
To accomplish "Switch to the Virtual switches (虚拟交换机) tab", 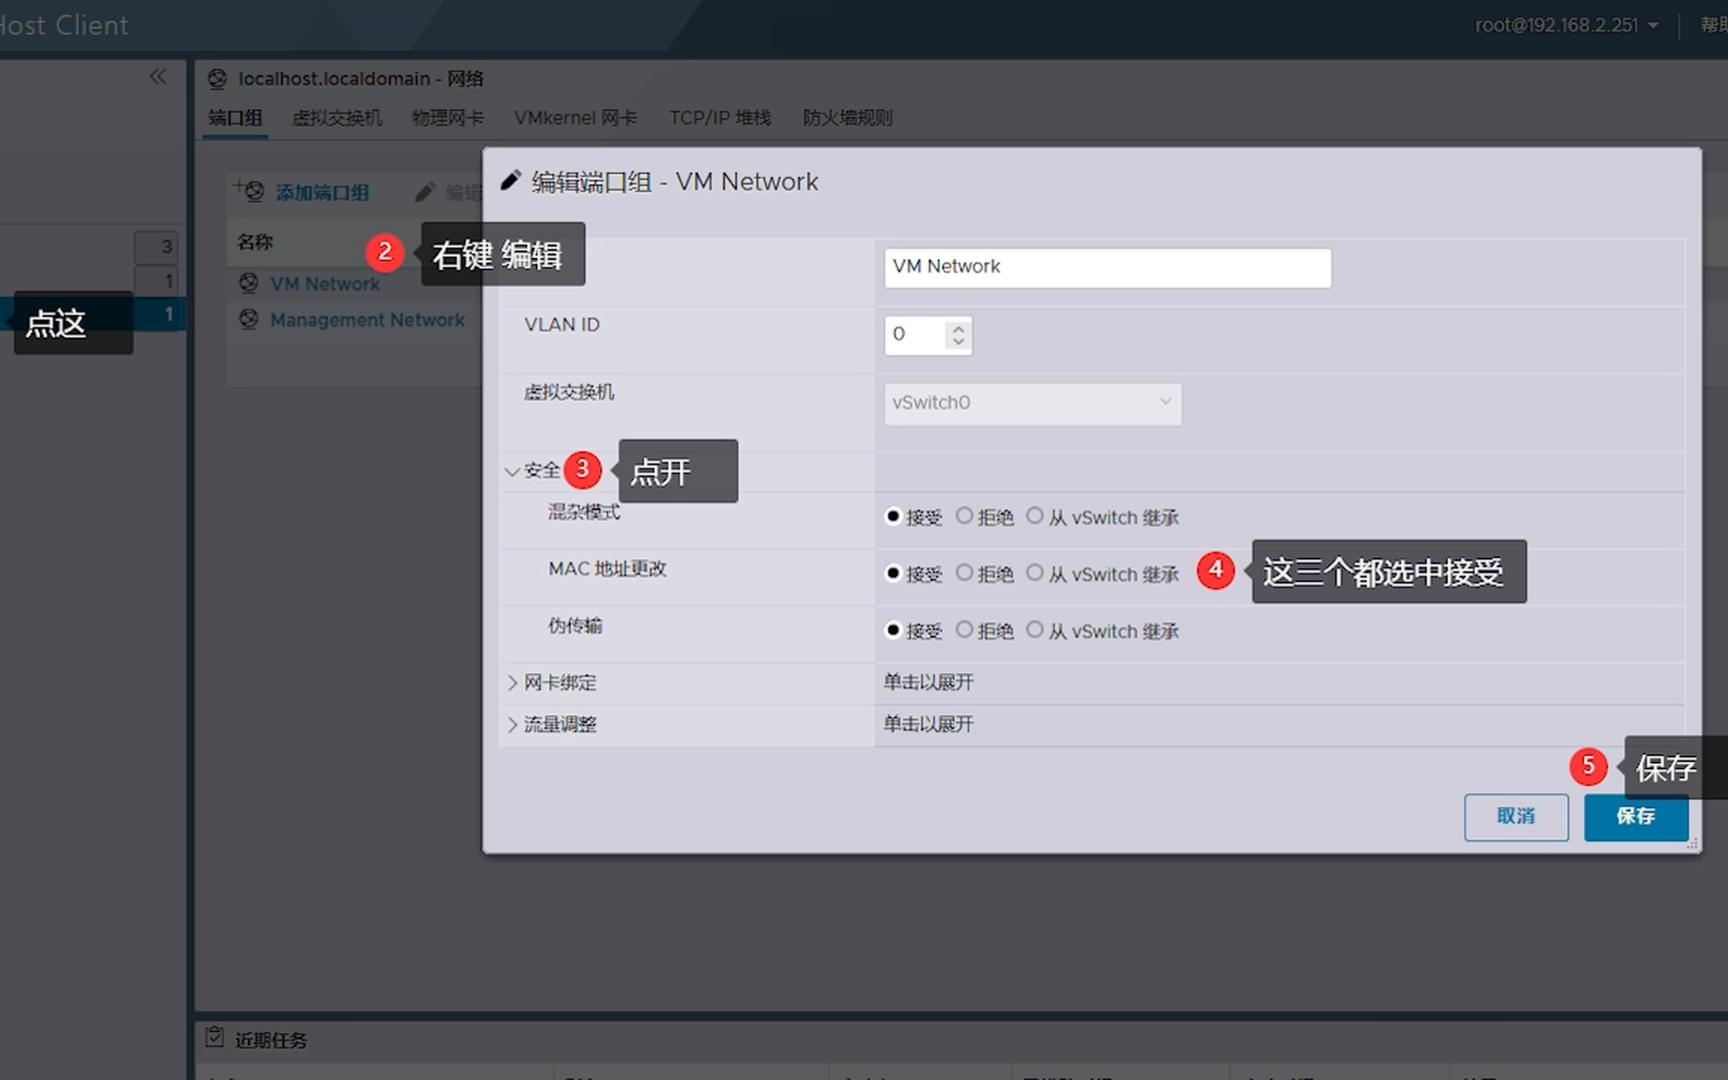I will pyautogui.click(x=337, y=118).
